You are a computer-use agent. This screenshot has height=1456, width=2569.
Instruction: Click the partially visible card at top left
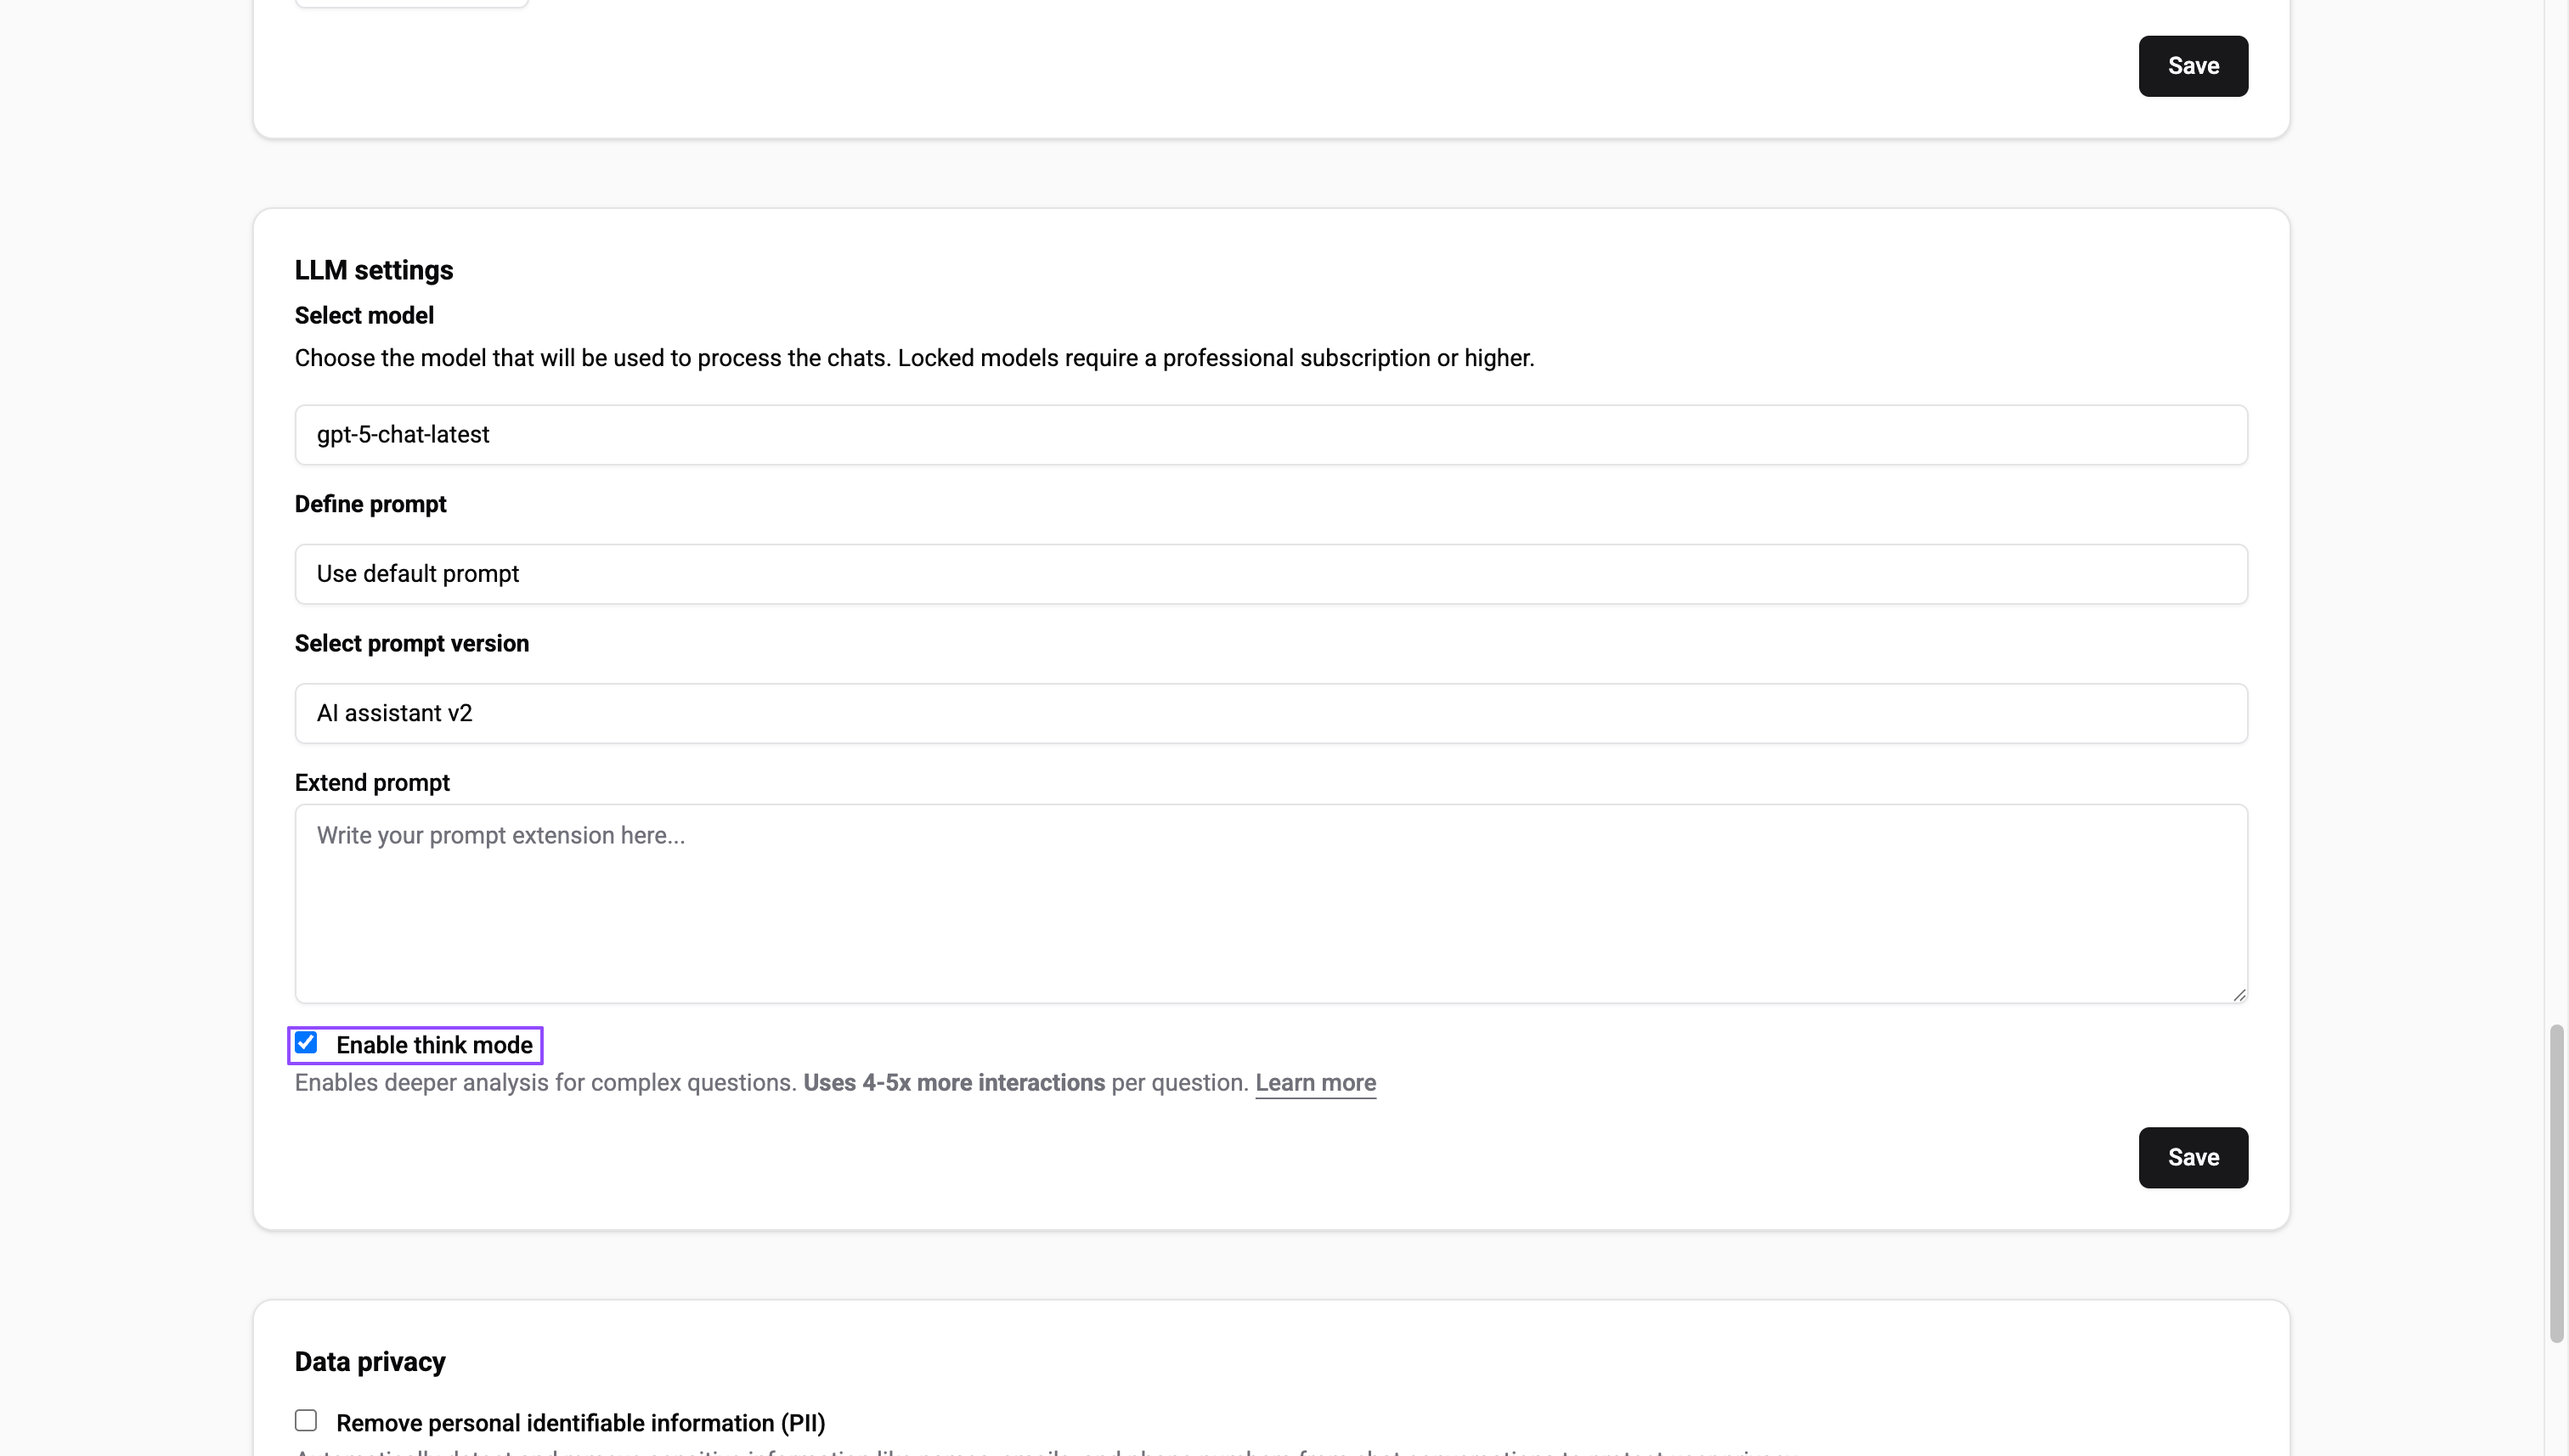pos(410,3)
